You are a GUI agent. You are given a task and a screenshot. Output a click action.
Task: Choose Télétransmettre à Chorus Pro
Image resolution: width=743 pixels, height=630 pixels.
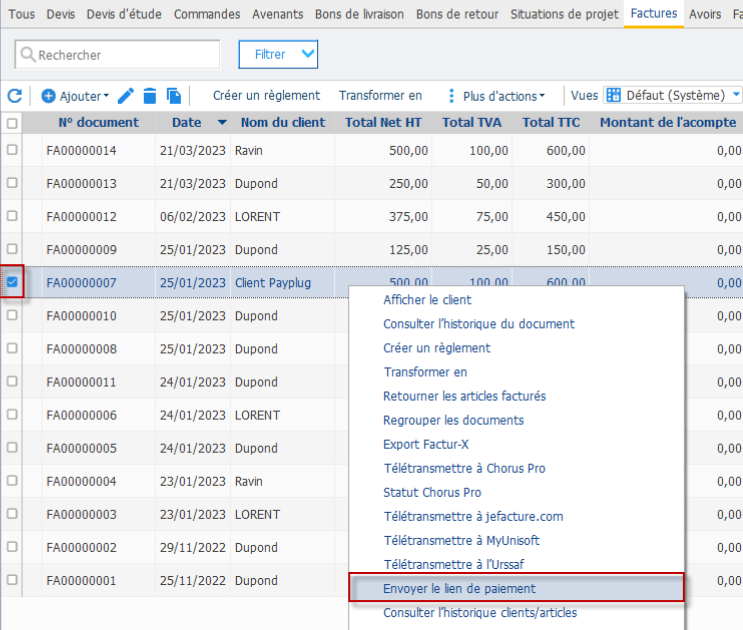[x=464, y=468]
